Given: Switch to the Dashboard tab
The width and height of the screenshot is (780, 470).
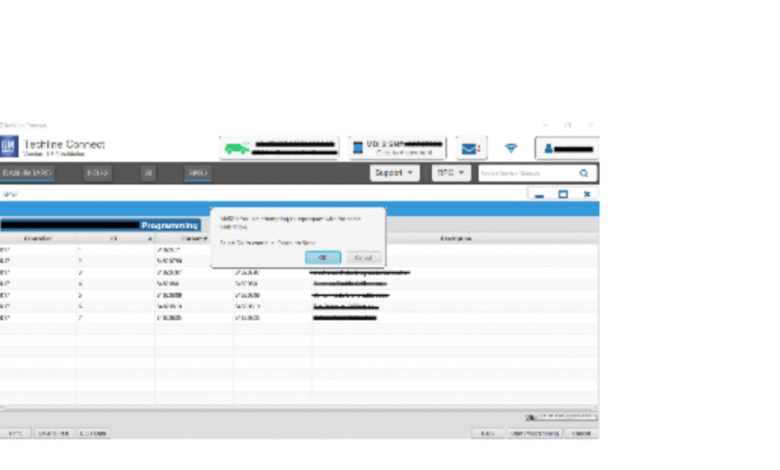Looking at the screenshot, I should click(x=27, y=173).
